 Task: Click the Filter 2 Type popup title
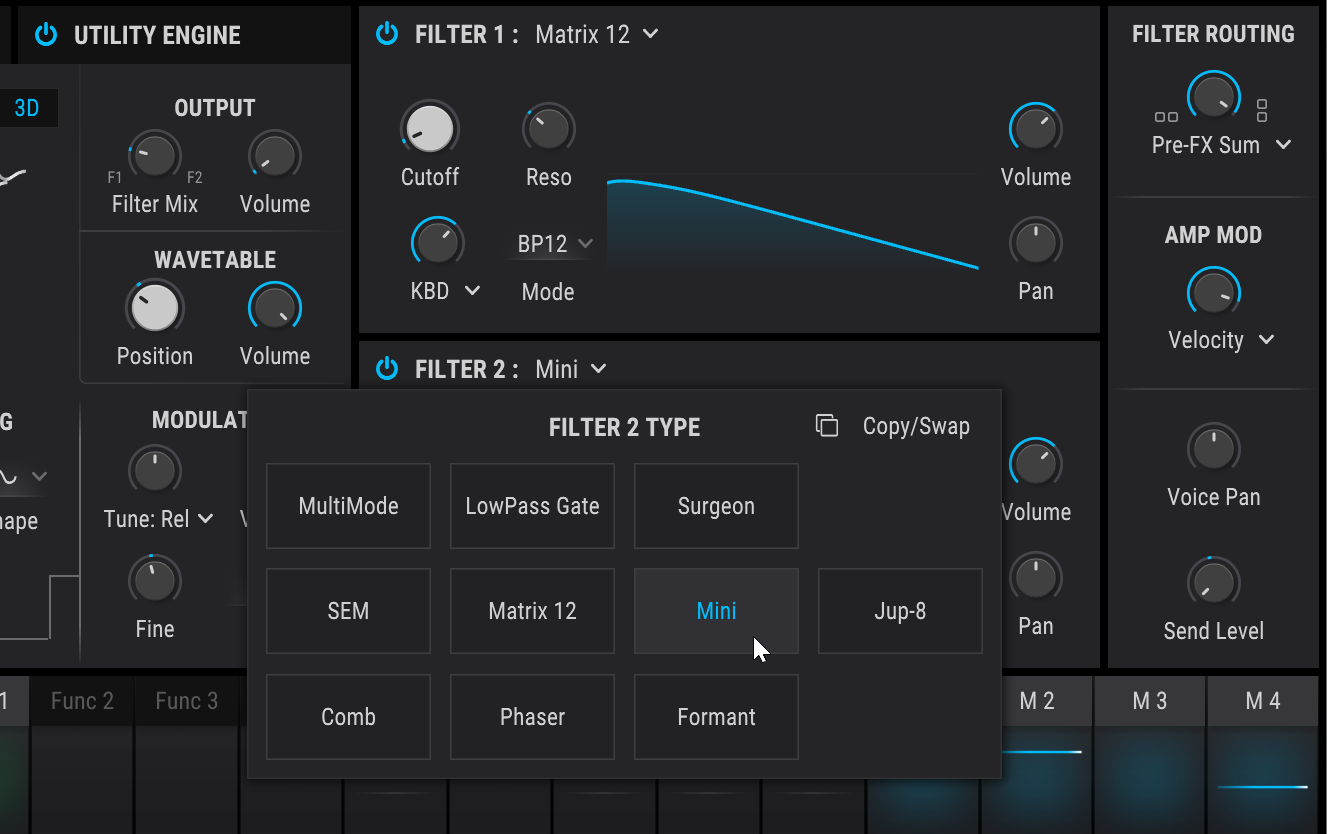(624, 427)
